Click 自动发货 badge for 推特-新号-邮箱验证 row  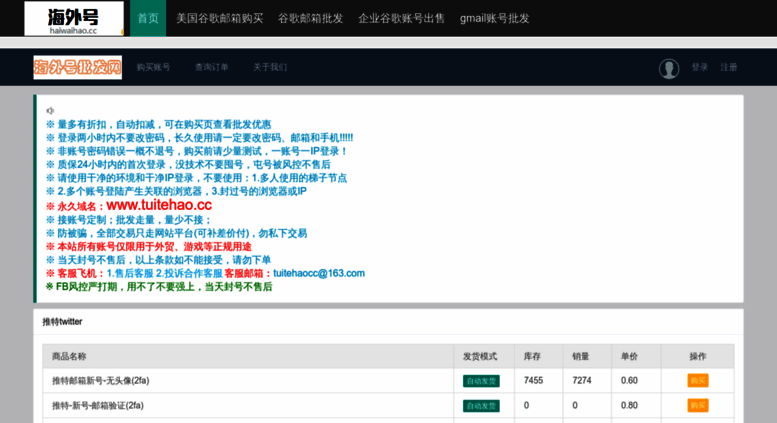(481, 406)
